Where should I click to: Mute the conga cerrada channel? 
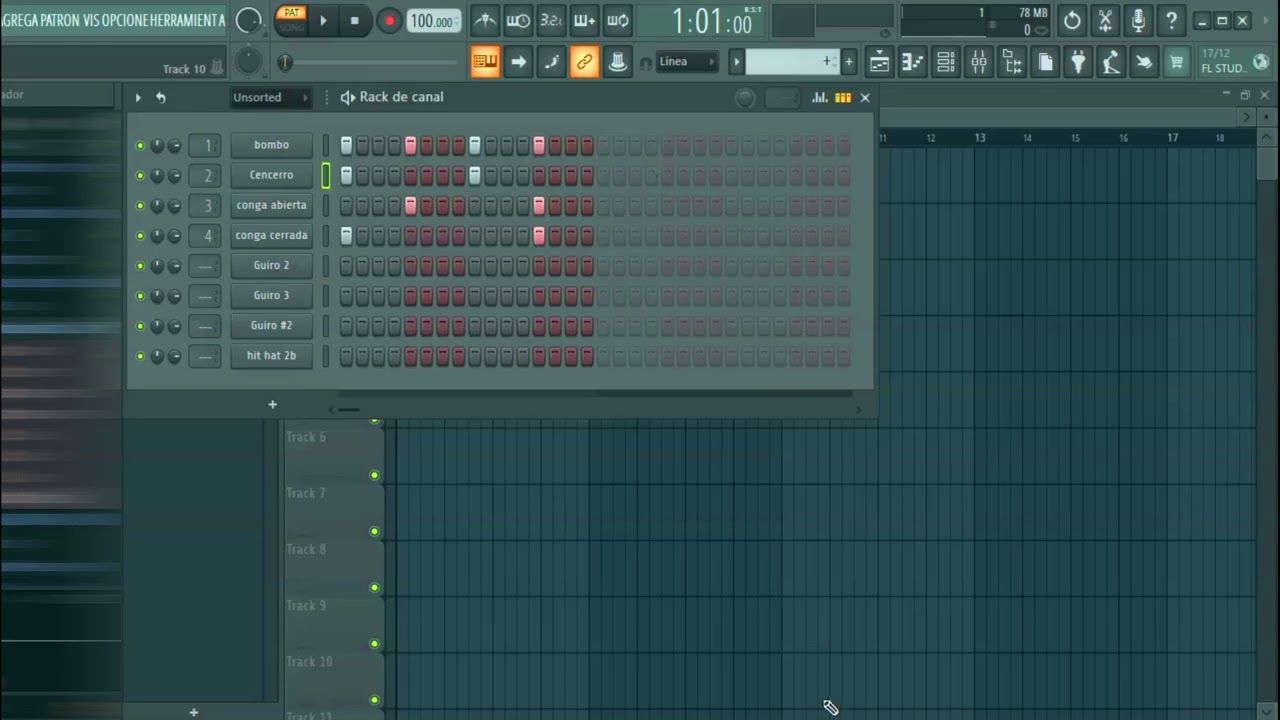point(140,236)
